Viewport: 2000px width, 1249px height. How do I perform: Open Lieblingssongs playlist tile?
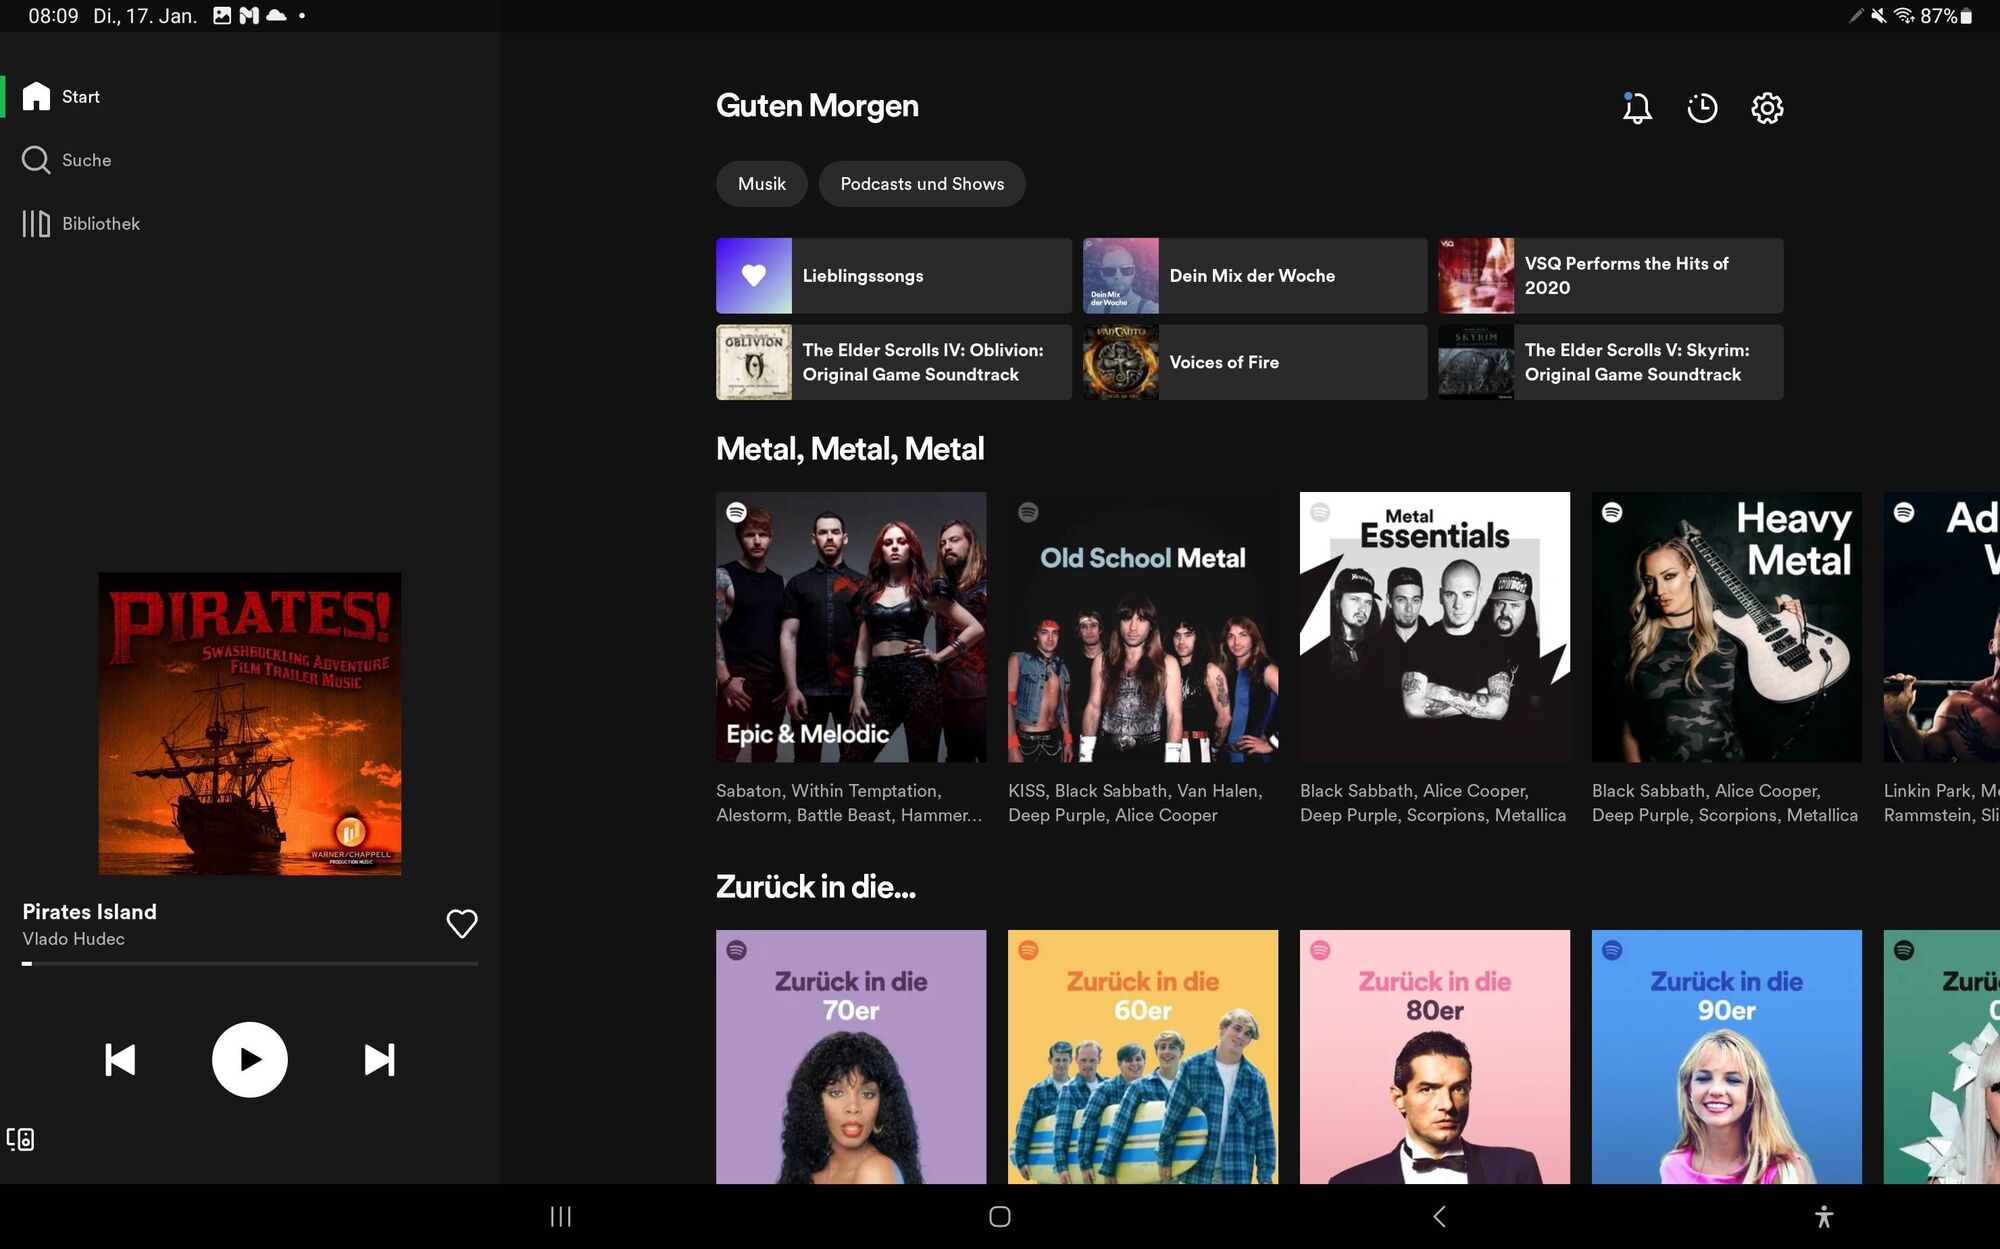point(894,276)
